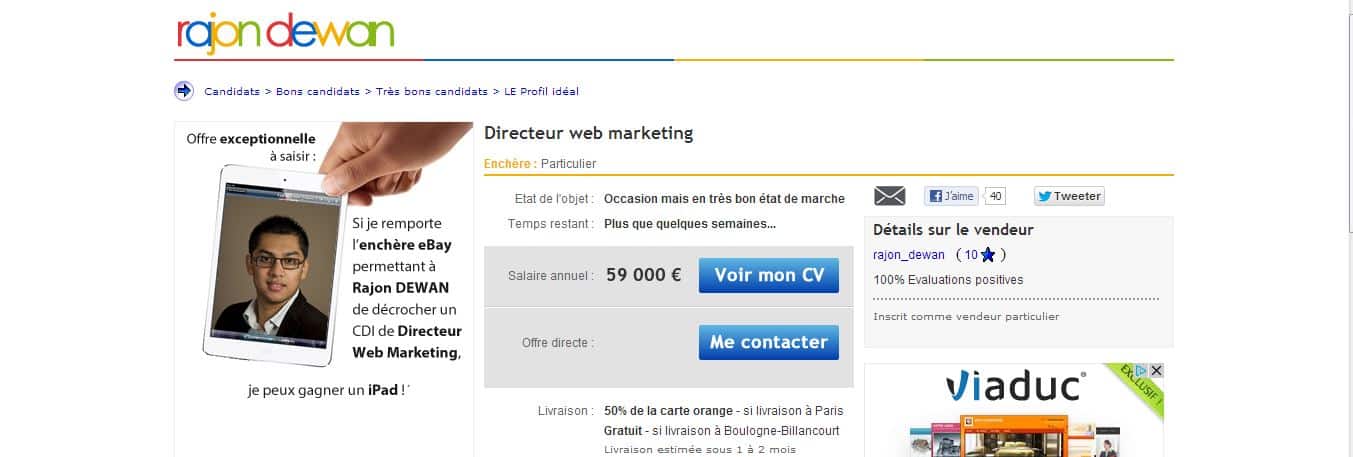The height and width of the screenshot is (457, 1353).
Task: Open the rajon_dewan seller link
Action: (909, 255)
